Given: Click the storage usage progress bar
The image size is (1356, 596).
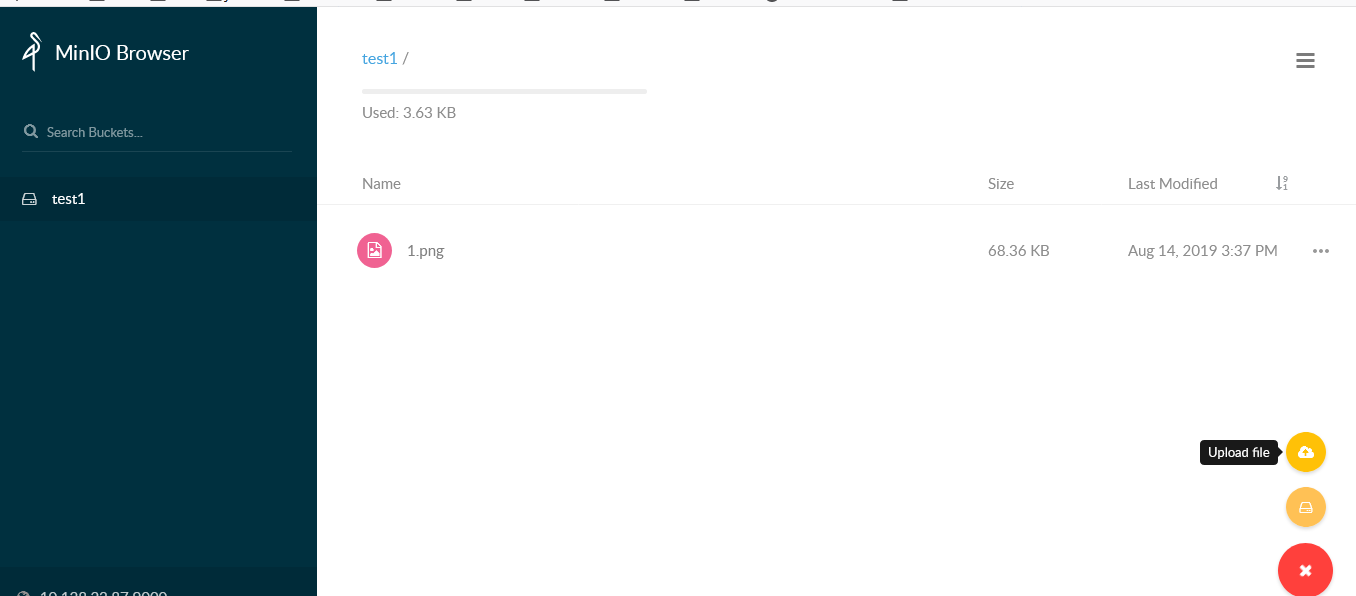Looking at the screenshot, I should pos(504,91).
